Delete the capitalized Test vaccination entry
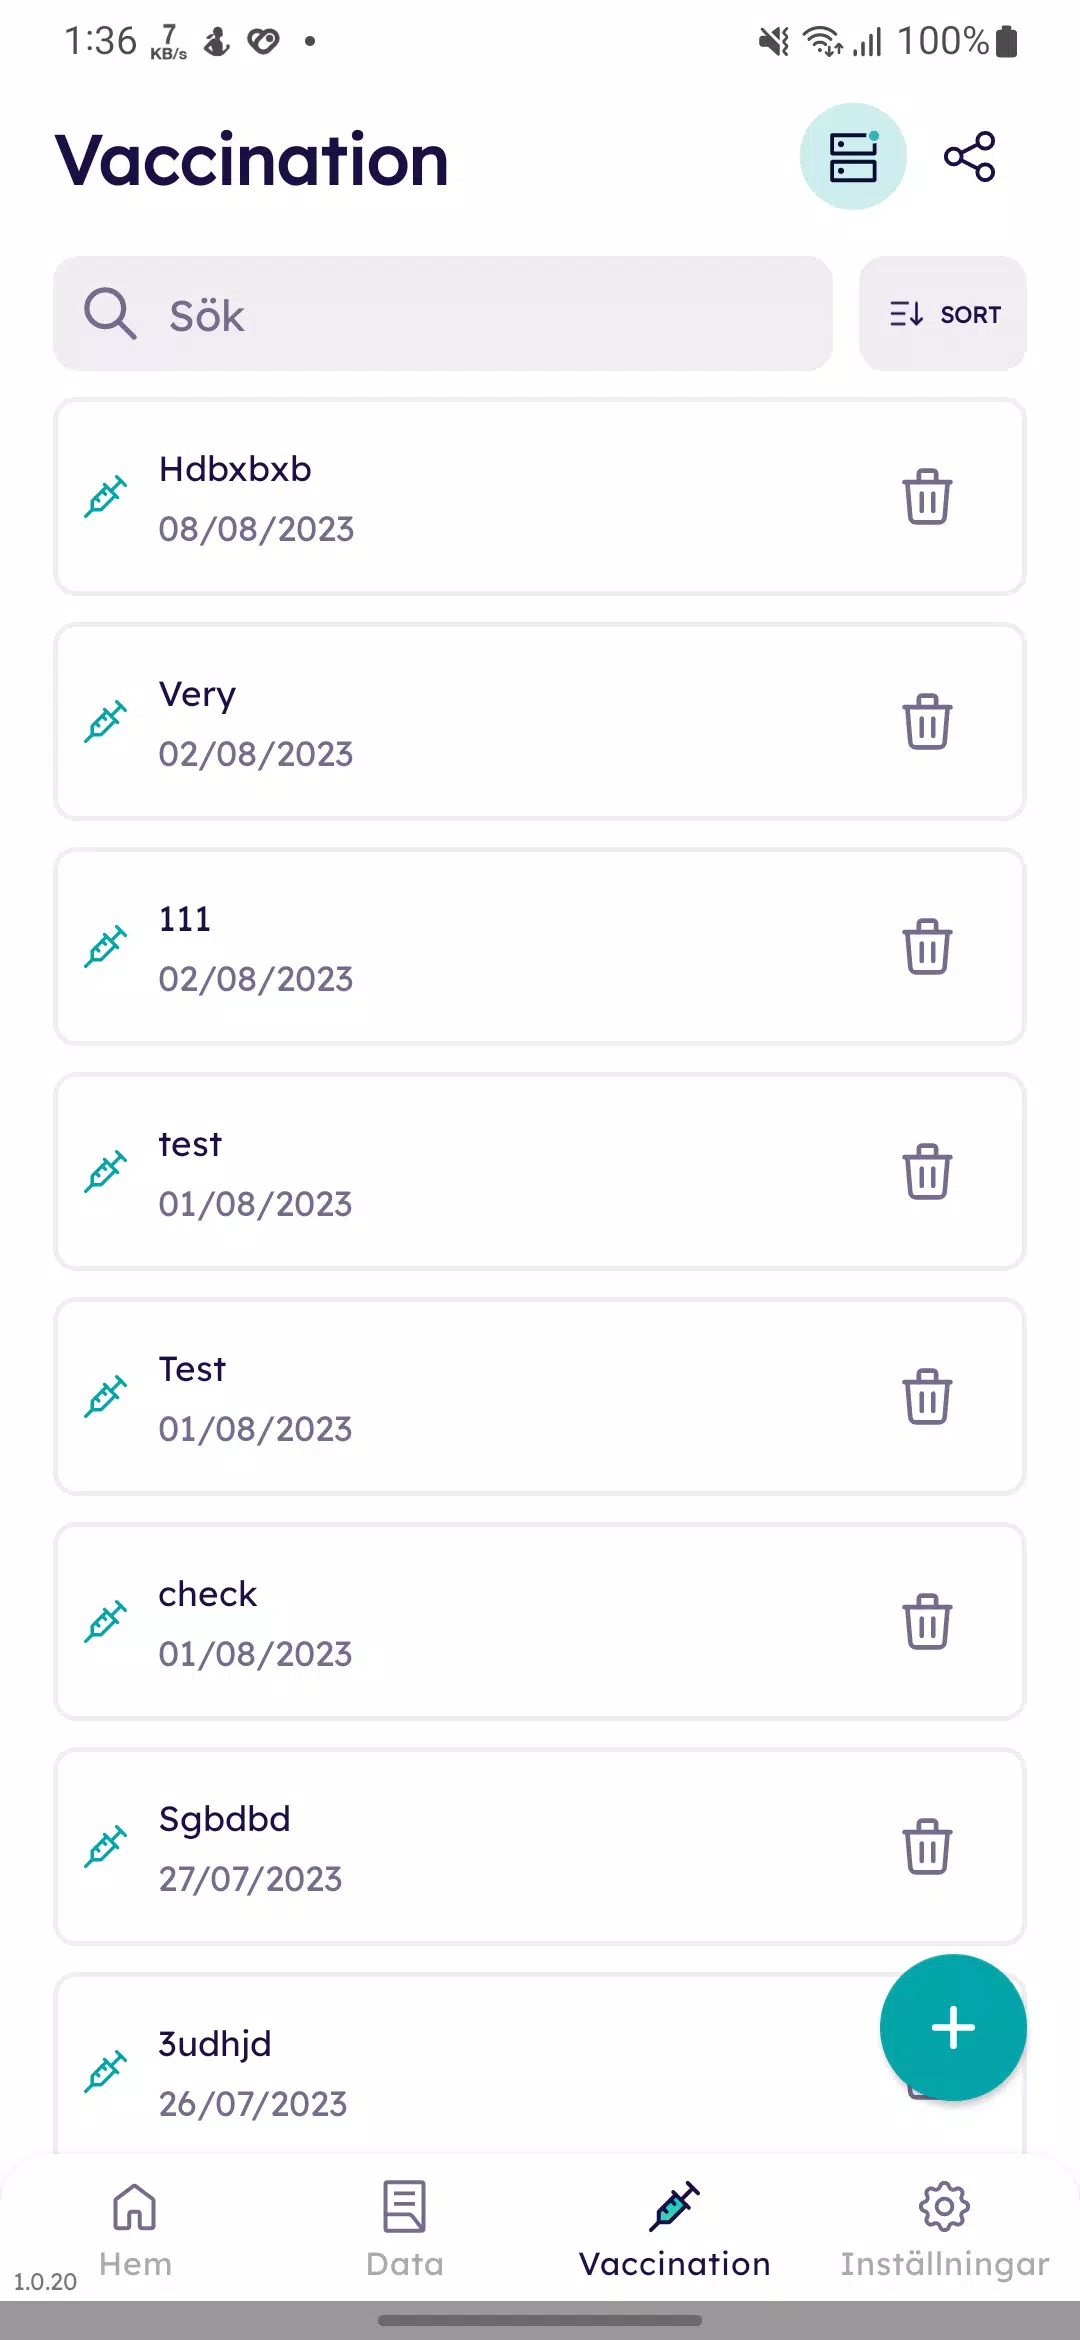Viewport: 1080px width, 2340px height. [927, 1397]
